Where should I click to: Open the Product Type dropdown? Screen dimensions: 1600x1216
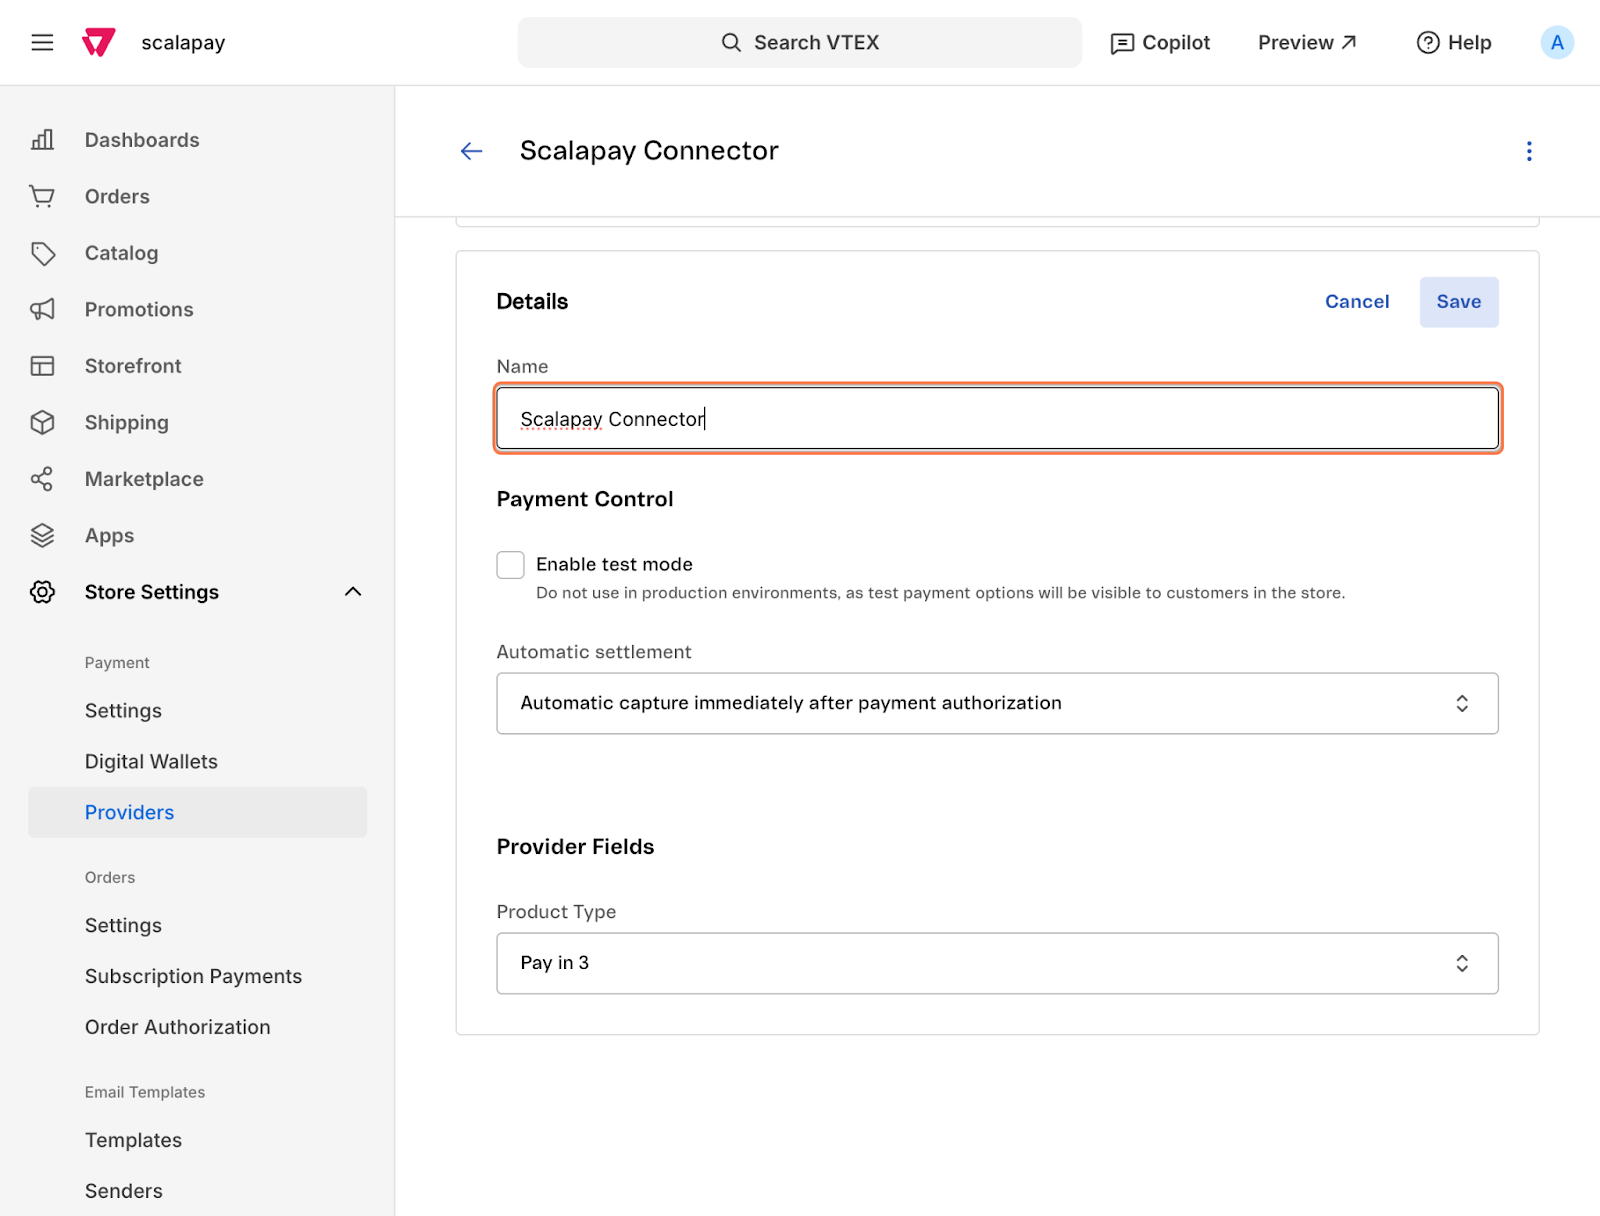[997, 964]
